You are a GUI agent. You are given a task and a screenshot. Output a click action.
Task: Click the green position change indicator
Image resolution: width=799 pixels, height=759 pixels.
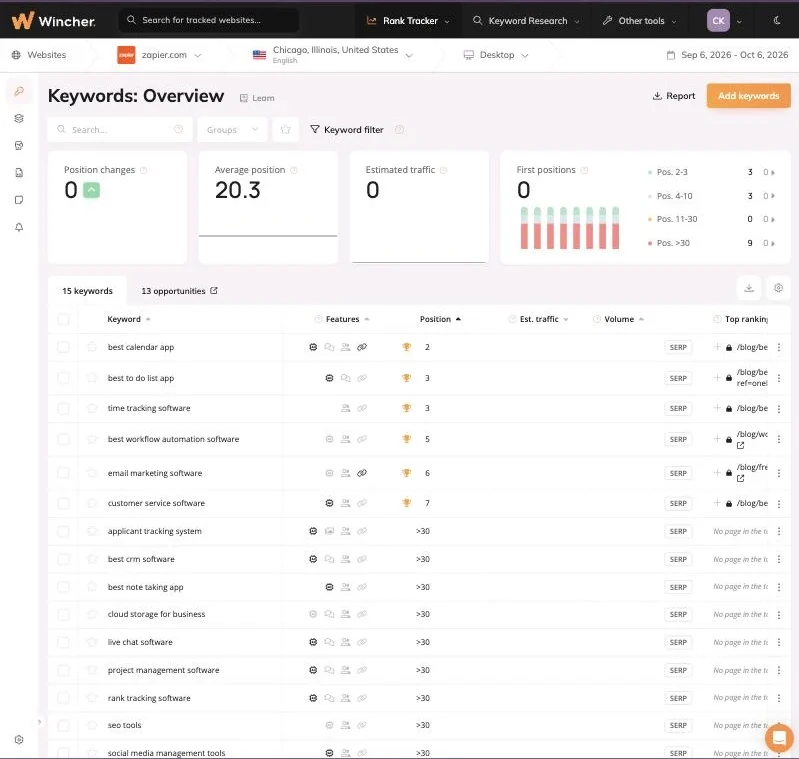click(91, 190)
